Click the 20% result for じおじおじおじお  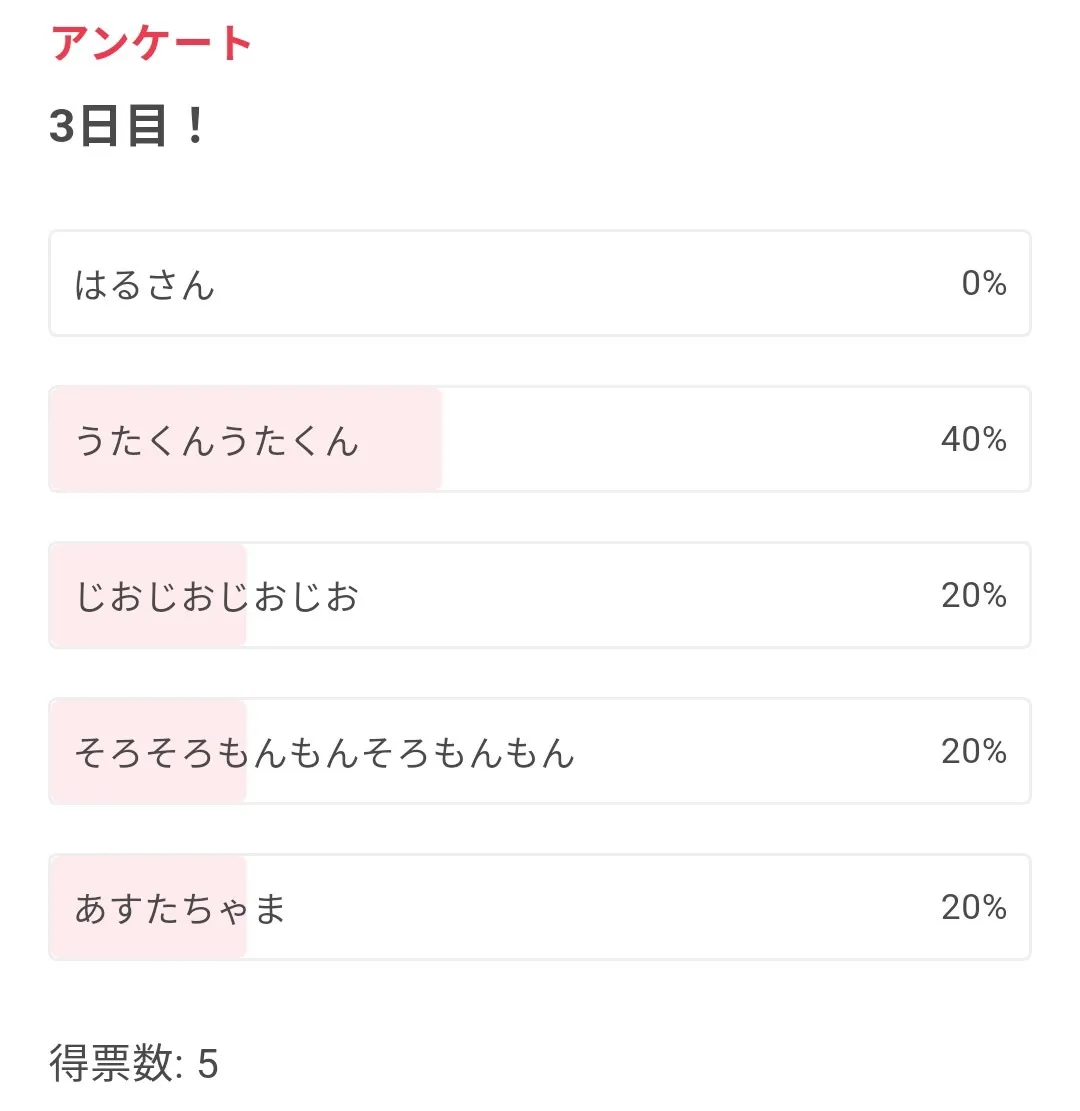973,596
